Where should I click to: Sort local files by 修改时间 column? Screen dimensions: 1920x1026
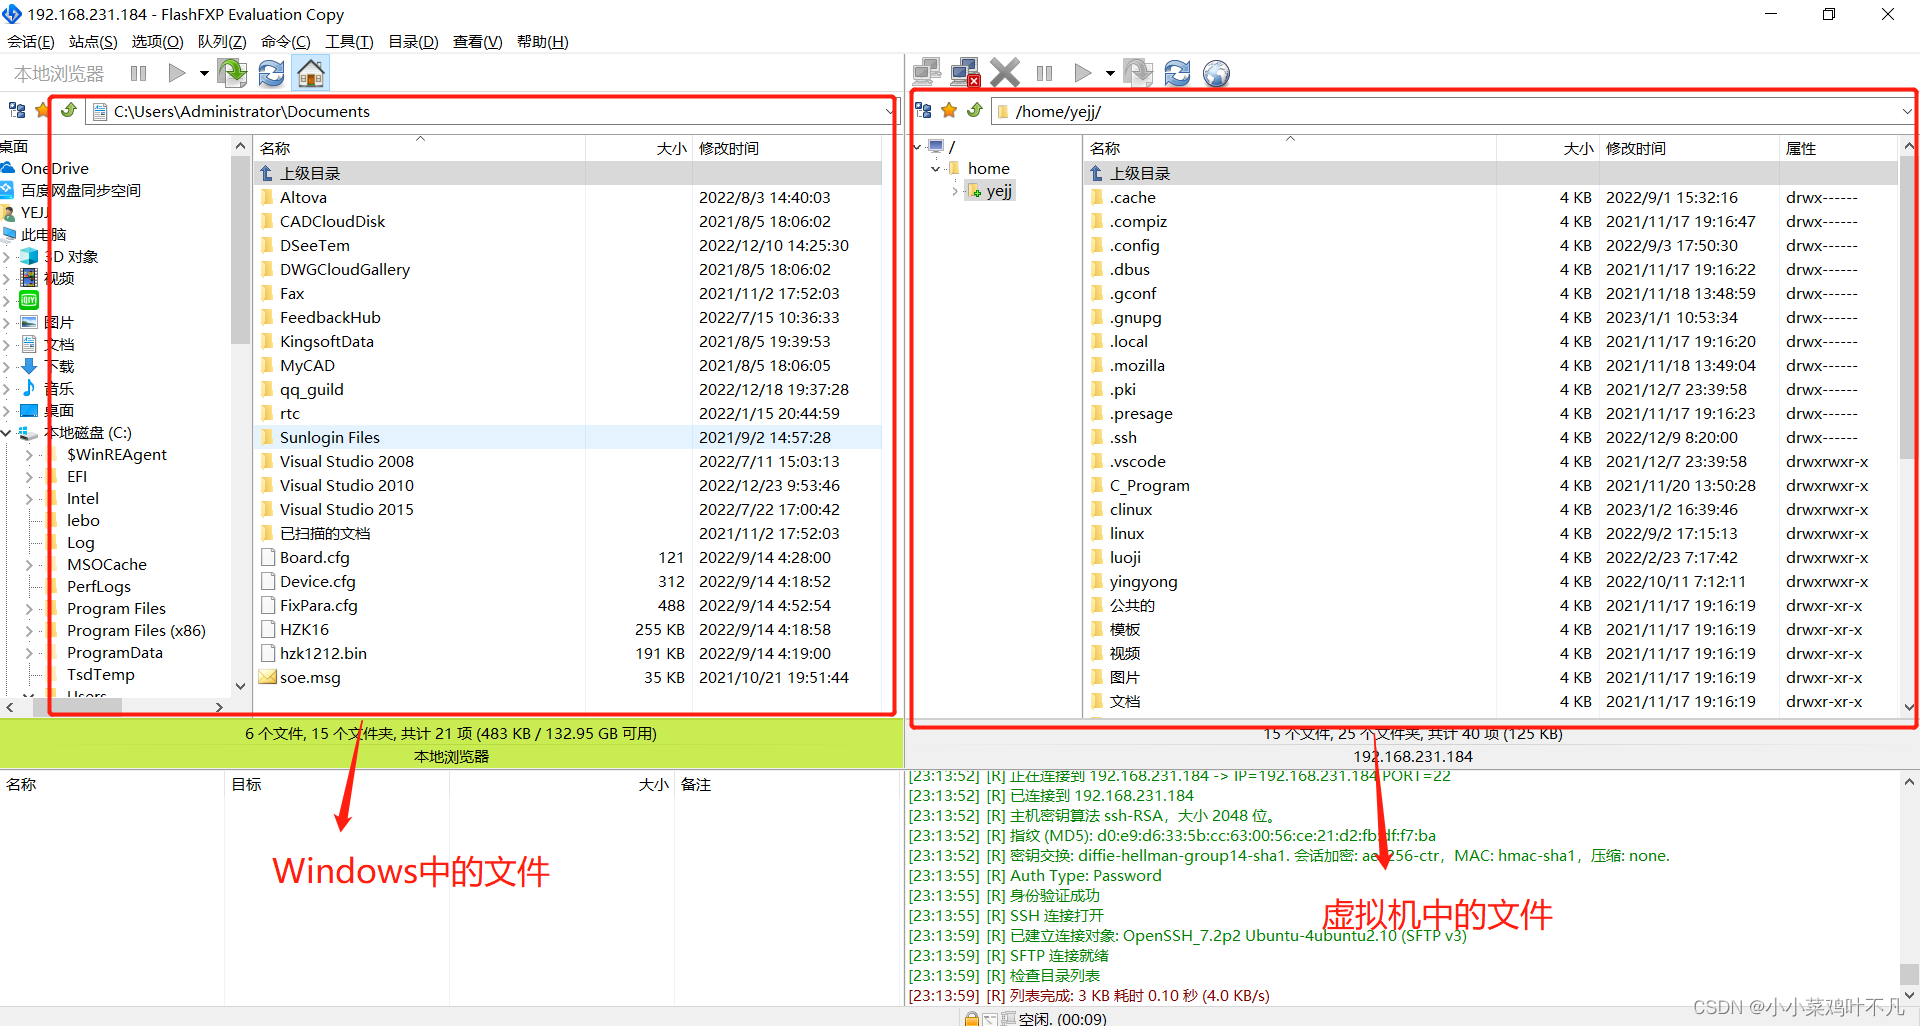click(787, 148)
